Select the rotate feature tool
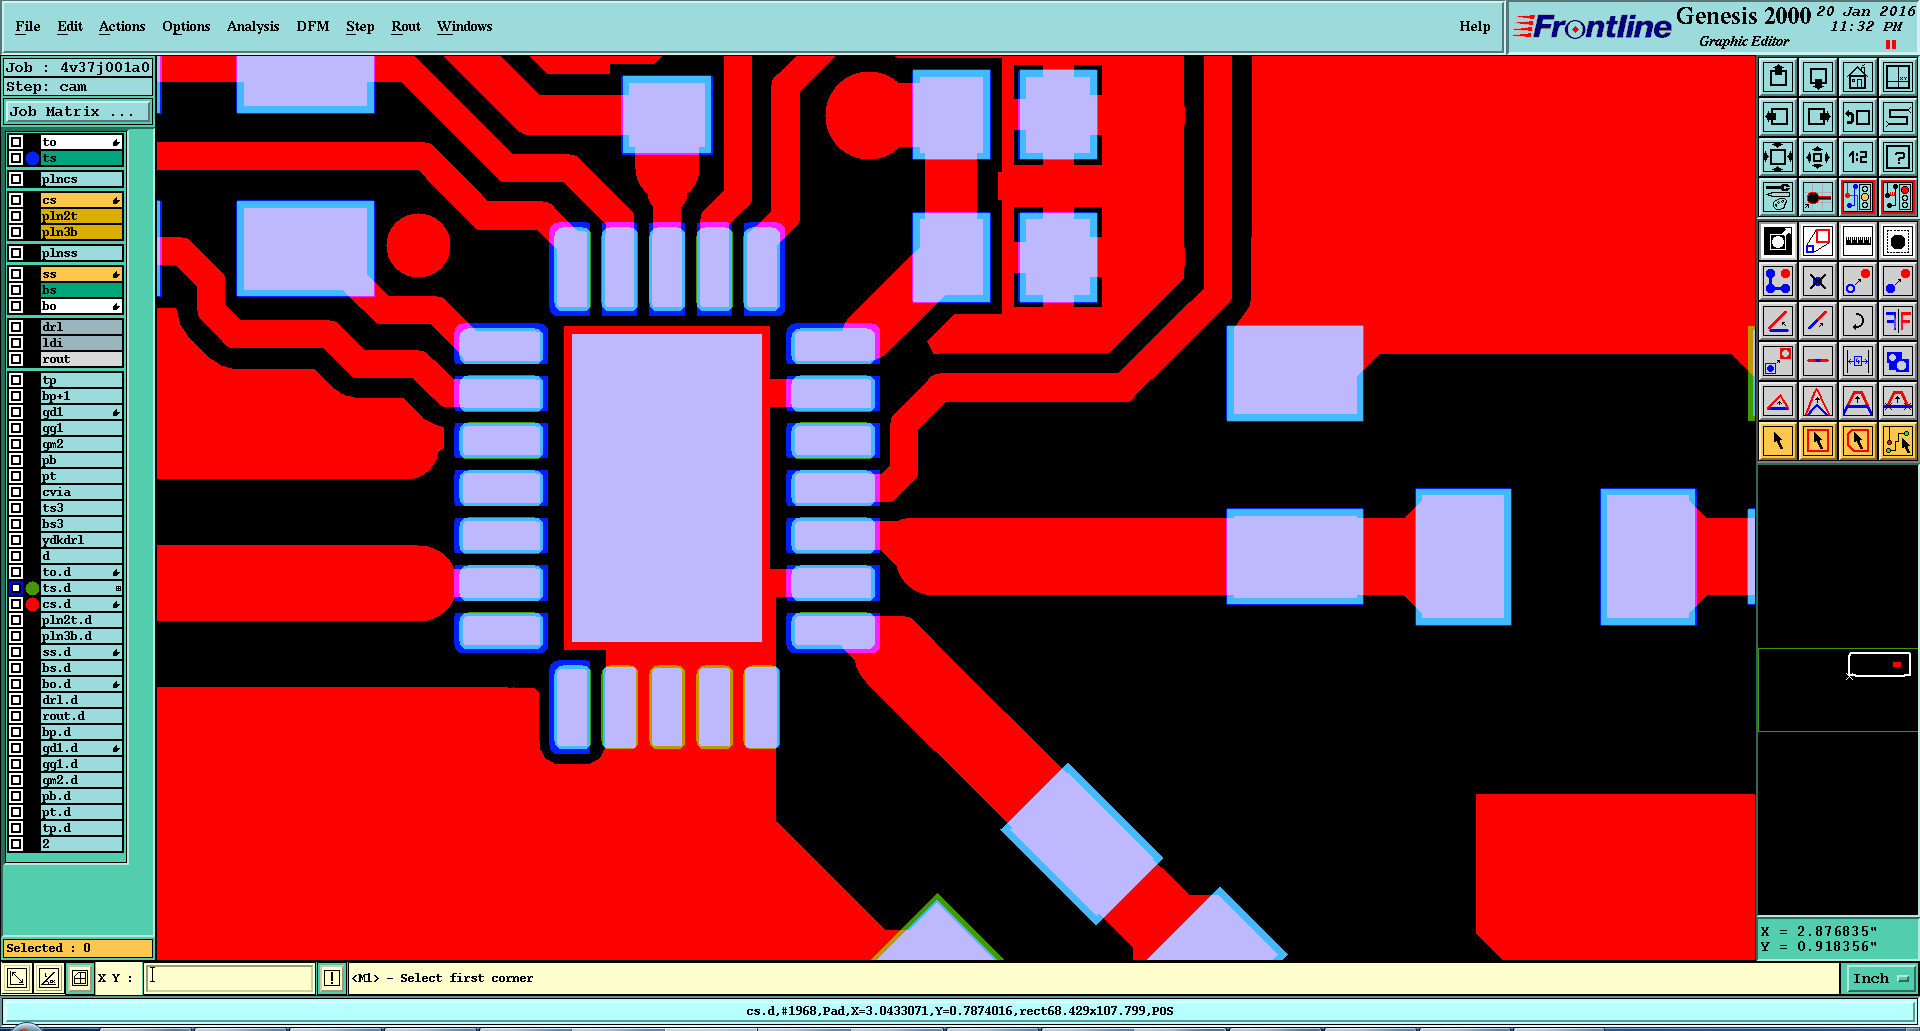The width and height of the screenshot is (1920, 1031). 1857,321
